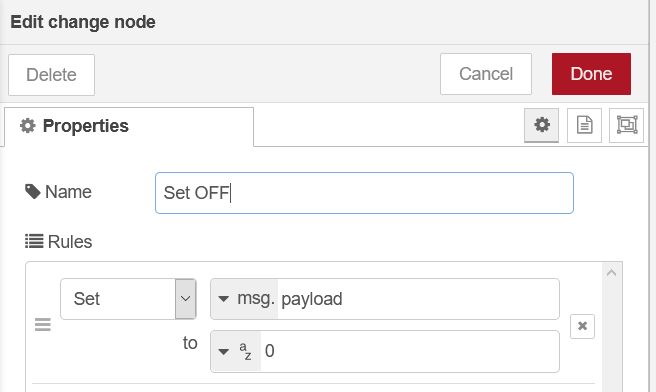The width and height of the screenshot is (656, 392).
Task: Open the Set action dropdown
Action: pyautogui.click(x=128, y=299)
